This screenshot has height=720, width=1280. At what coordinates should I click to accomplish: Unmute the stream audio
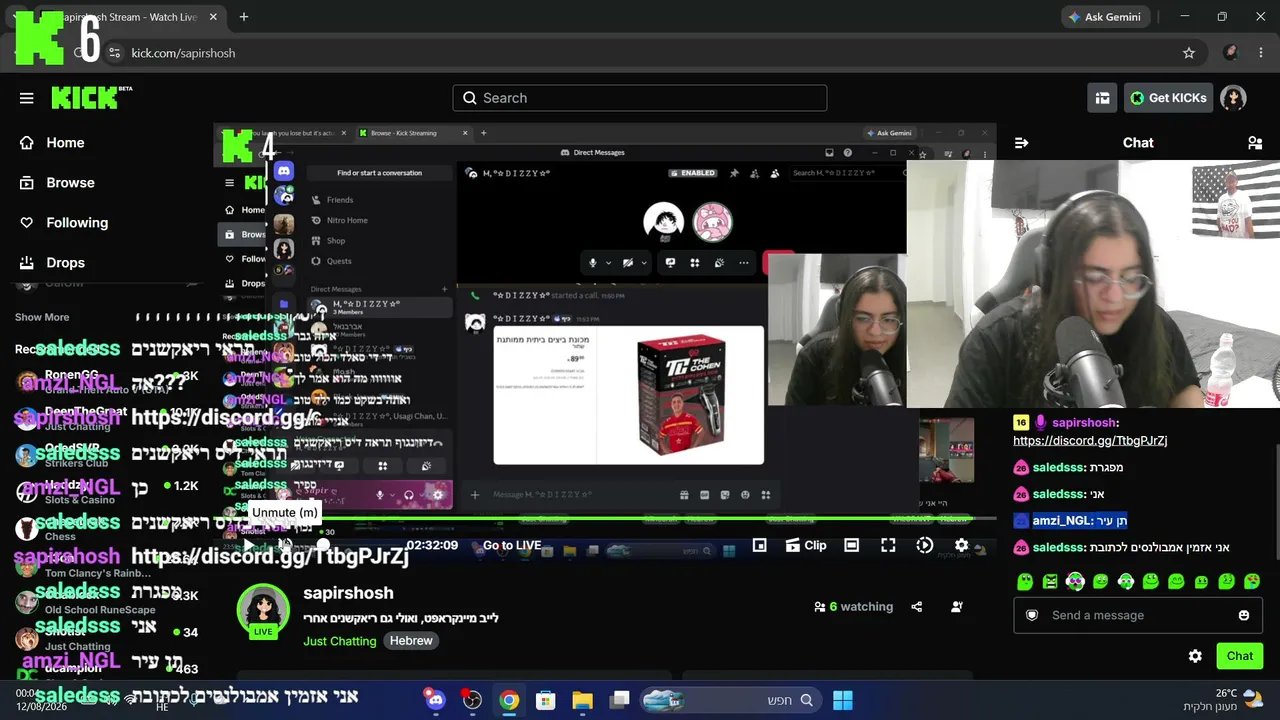point(285,546)
